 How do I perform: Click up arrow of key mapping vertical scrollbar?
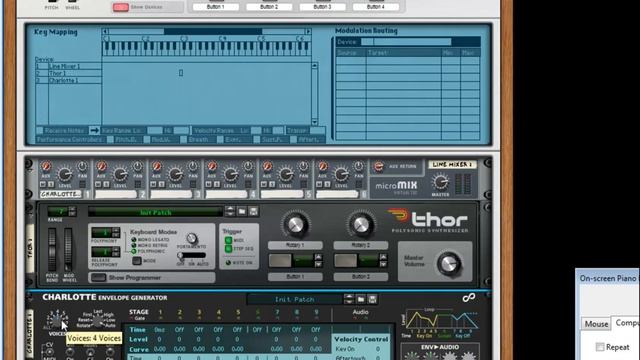click(x=314, y=65)
